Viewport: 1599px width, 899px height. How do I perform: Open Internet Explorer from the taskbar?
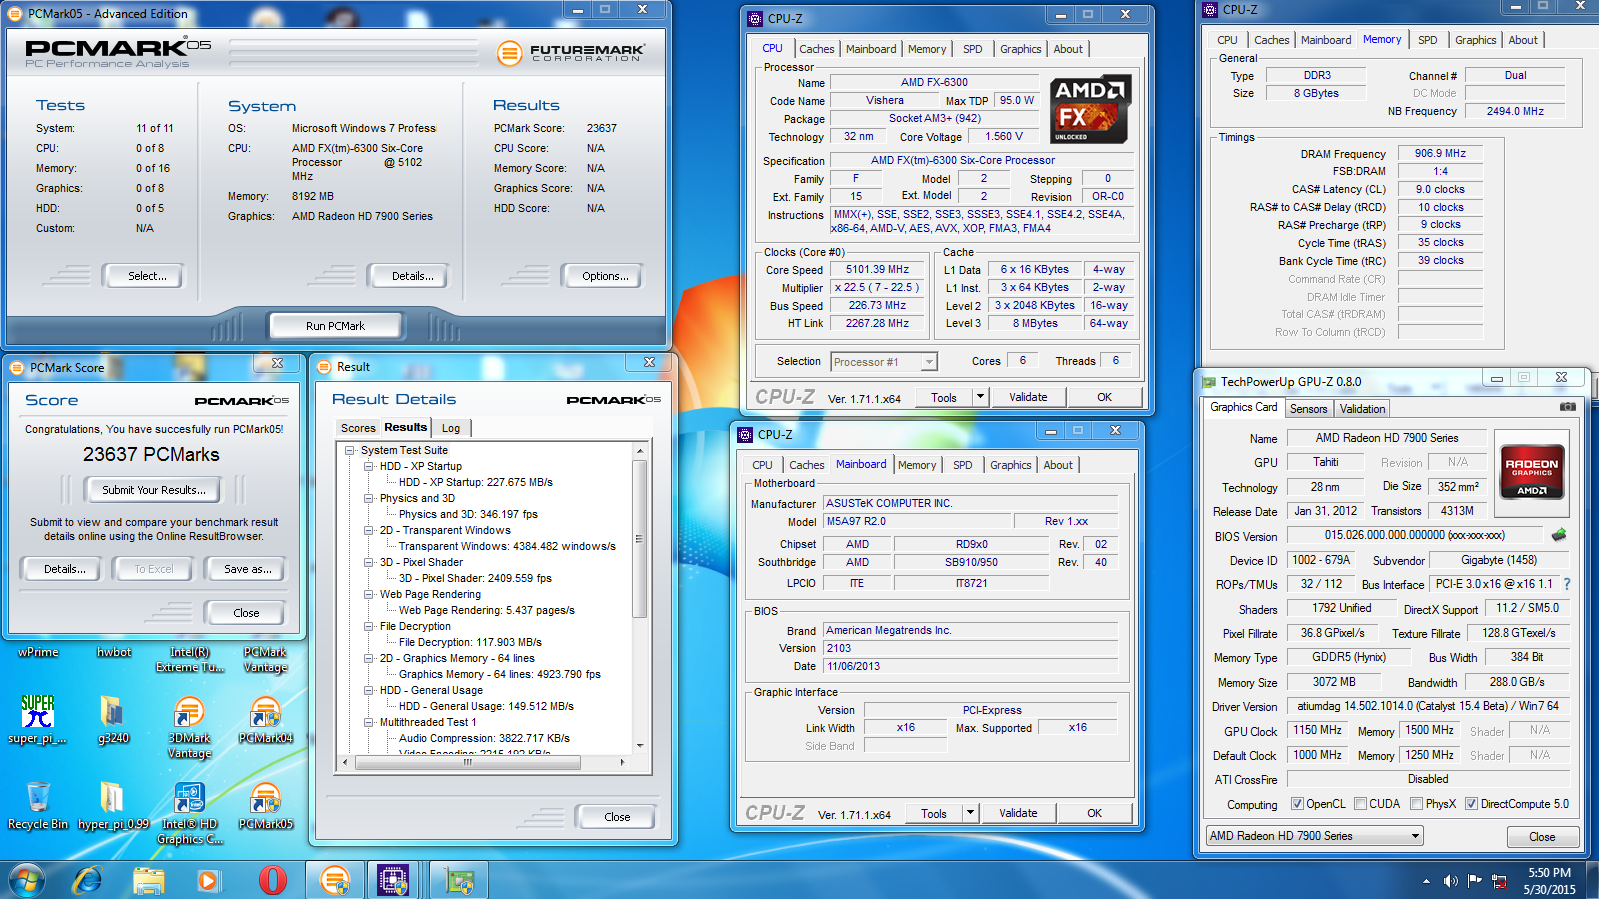tap(88, 880)
